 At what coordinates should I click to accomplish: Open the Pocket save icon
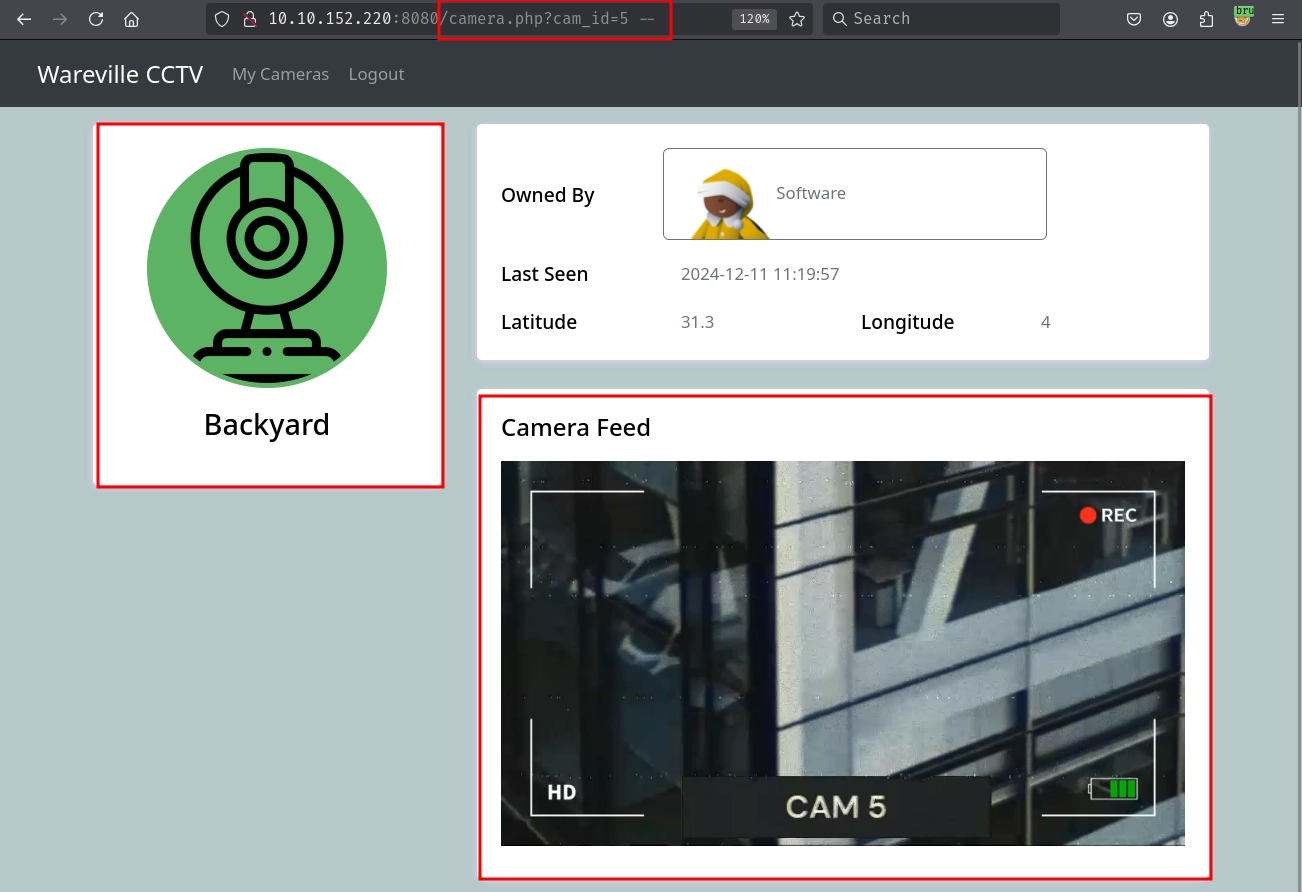click(1134, 19)
